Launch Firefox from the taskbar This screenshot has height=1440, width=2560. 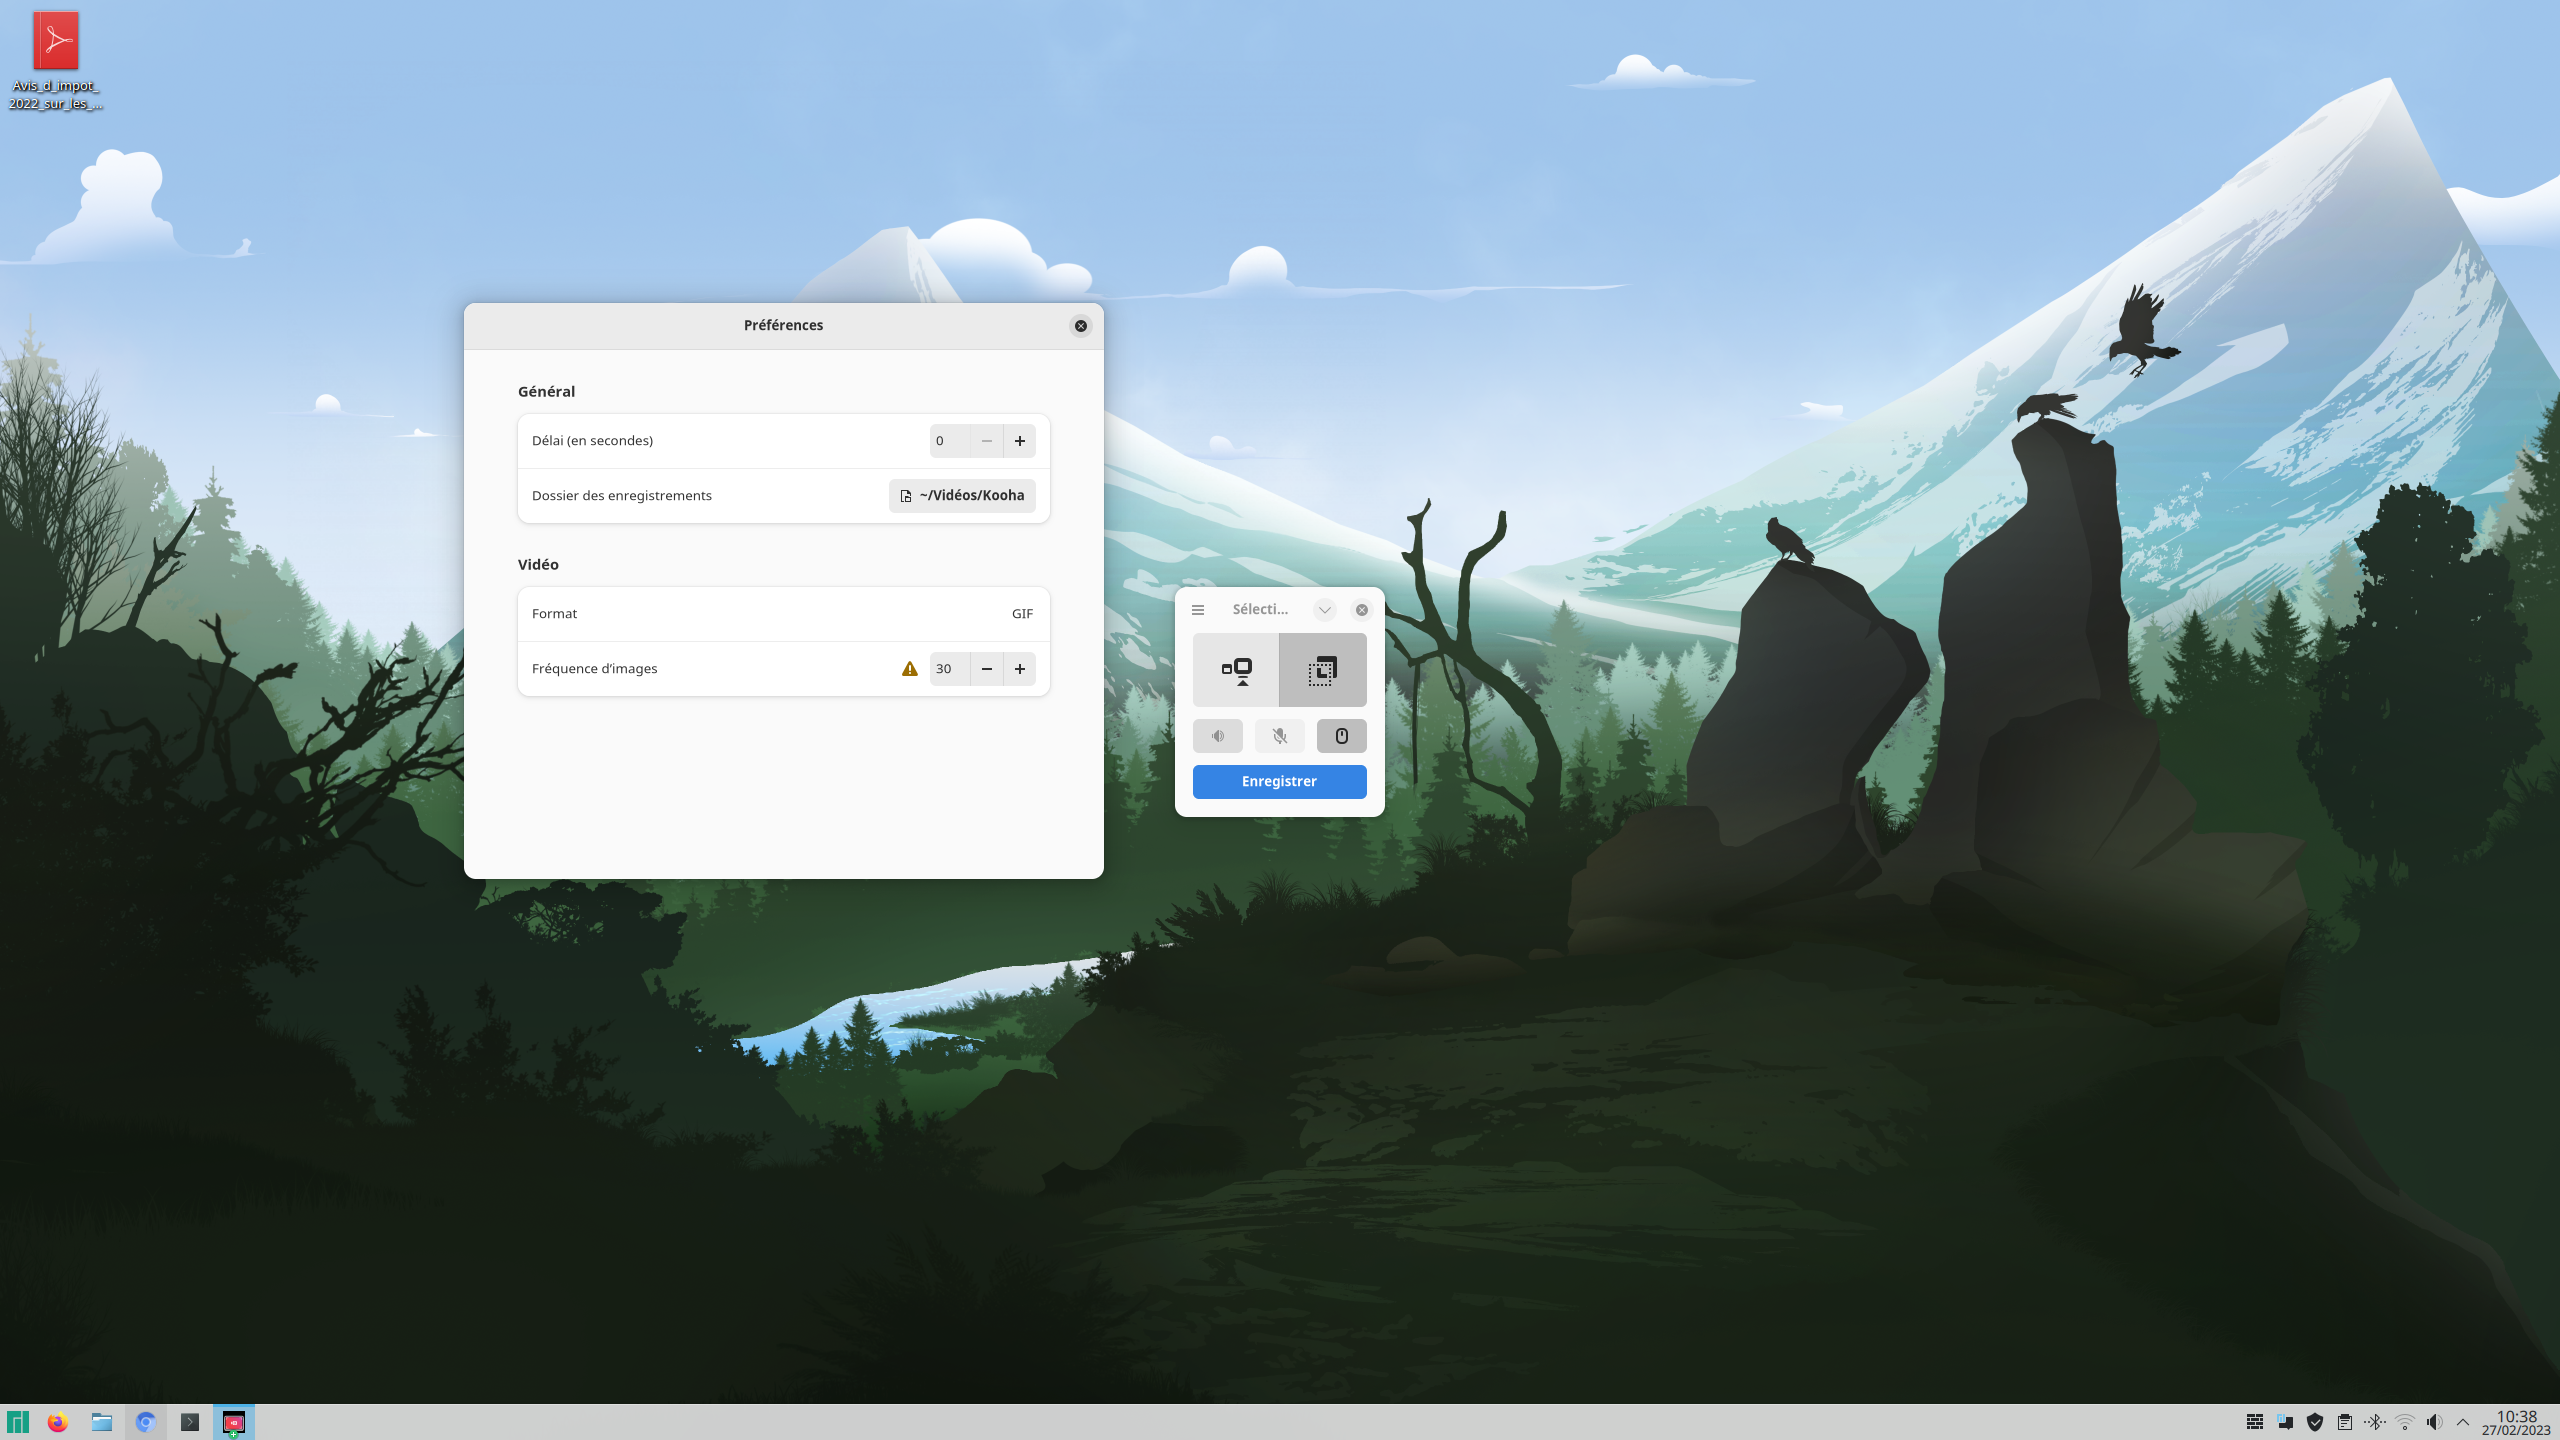point(57,1422)
